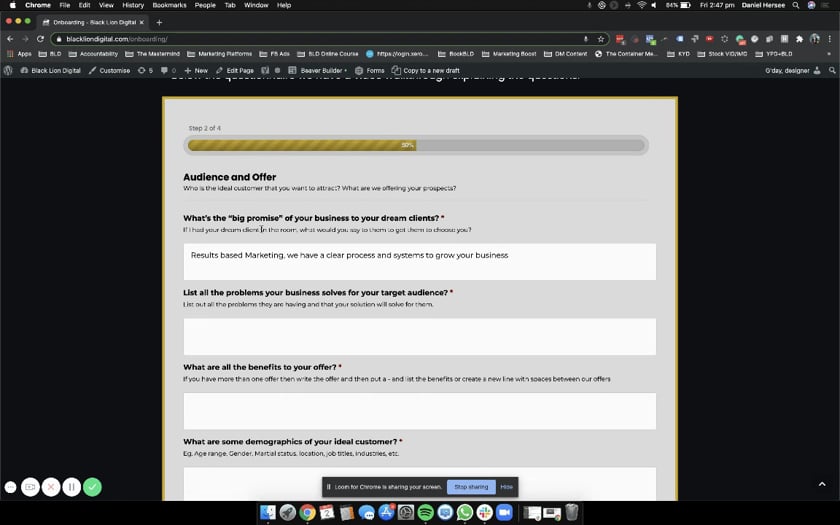The height and width of the screenshot is (525, 840).
Task: Close the Onboarding browser tab
Action: (x=141, y=22)
